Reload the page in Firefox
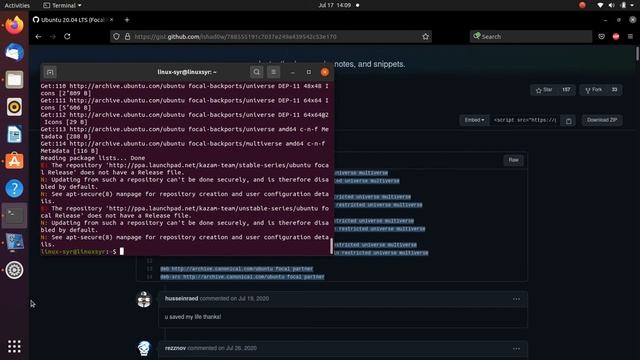The image size is (640, 360). click(67, 36)
